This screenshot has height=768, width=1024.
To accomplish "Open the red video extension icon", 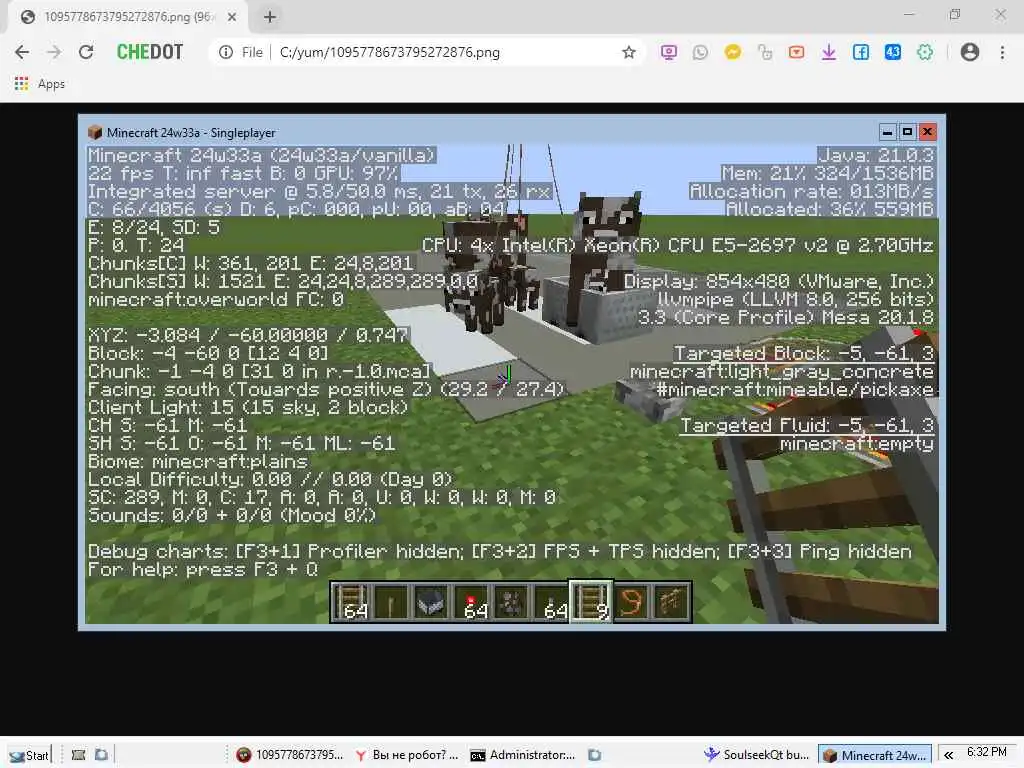I will pyautogui.click(x=796, y=52).
